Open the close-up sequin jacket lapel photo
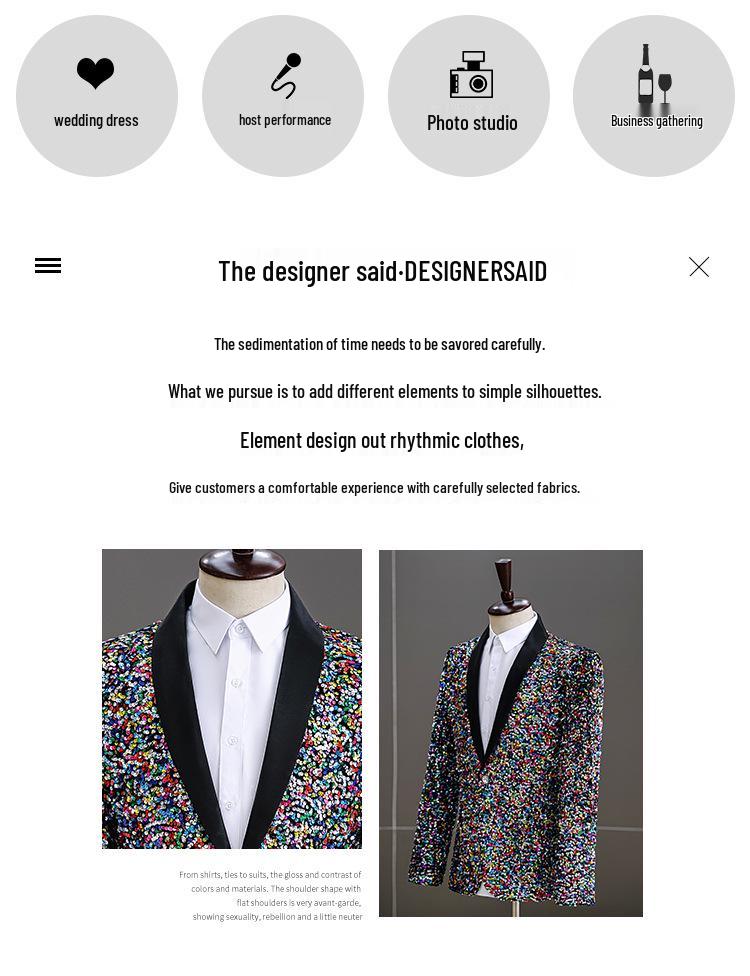 (x=232, y=698)
